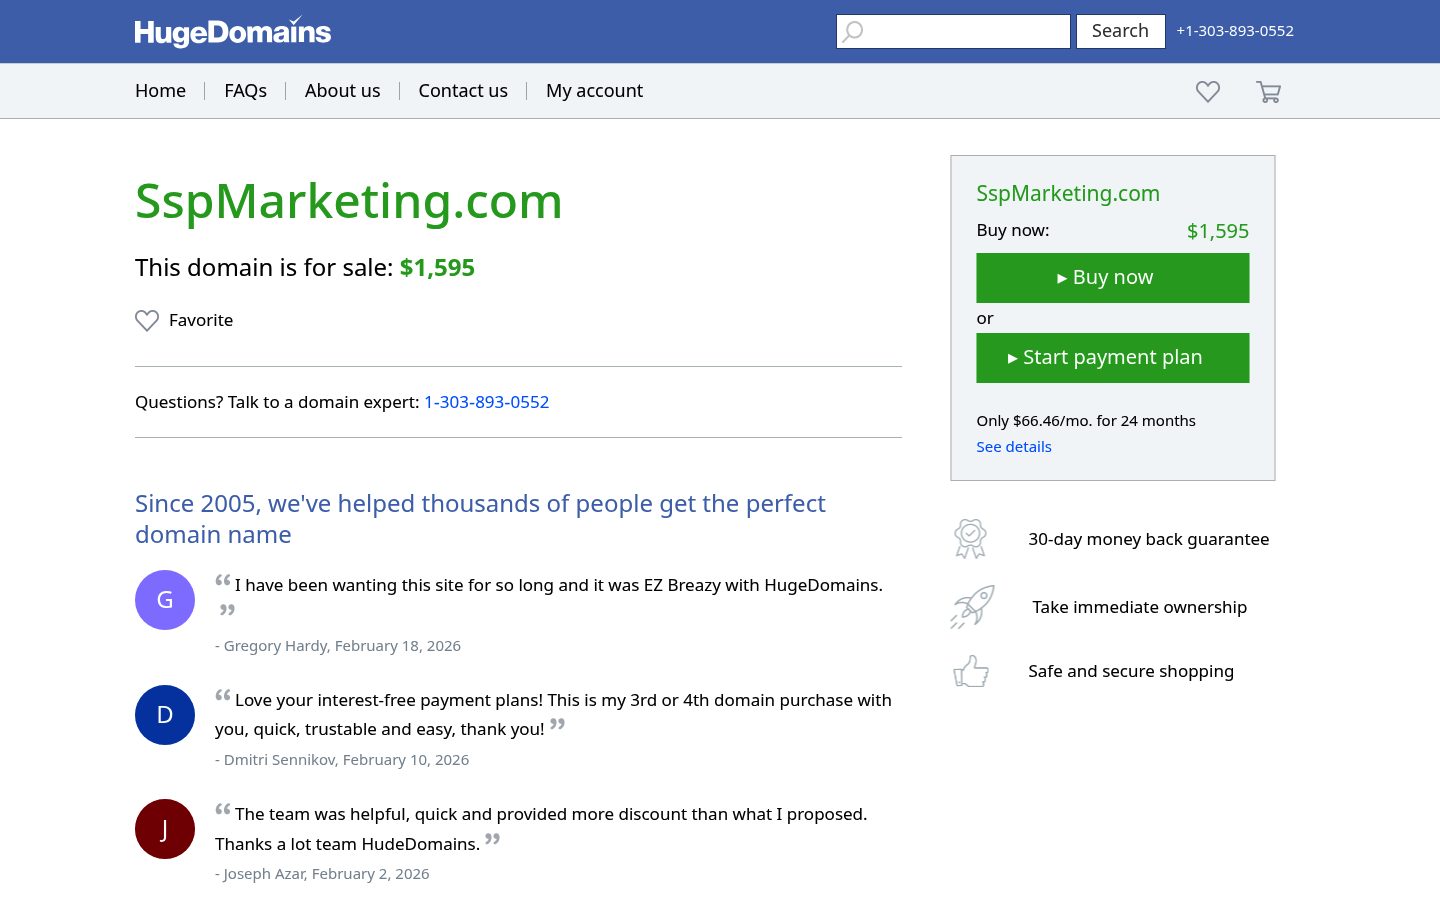1440x900 pixels.
Task: Click "Only $66.46/mo. for 24 months" text
Action: [1085, 421]
